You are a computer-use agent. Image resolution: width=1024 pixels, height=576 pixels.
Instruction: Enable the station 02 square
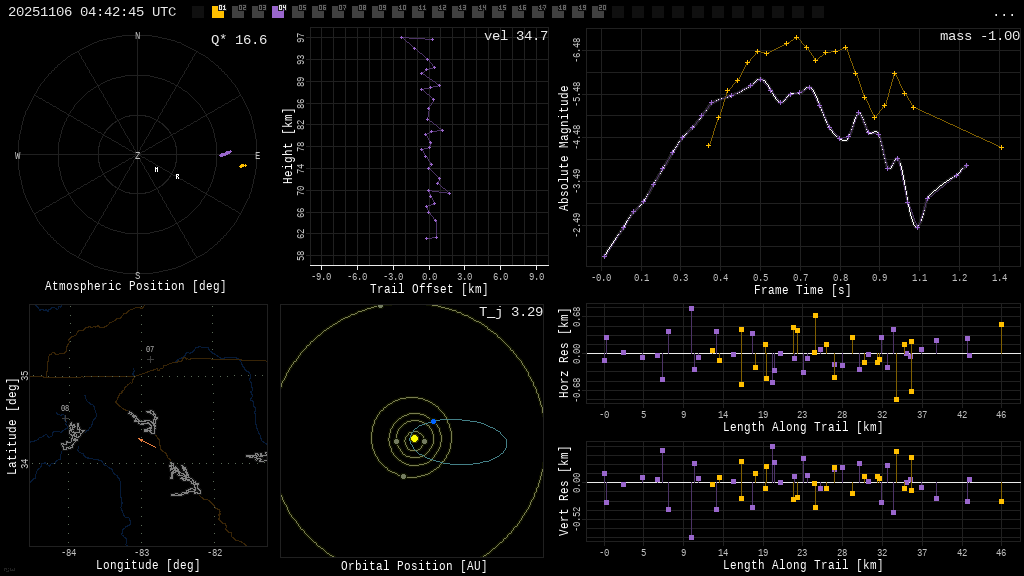coord(238,12)
